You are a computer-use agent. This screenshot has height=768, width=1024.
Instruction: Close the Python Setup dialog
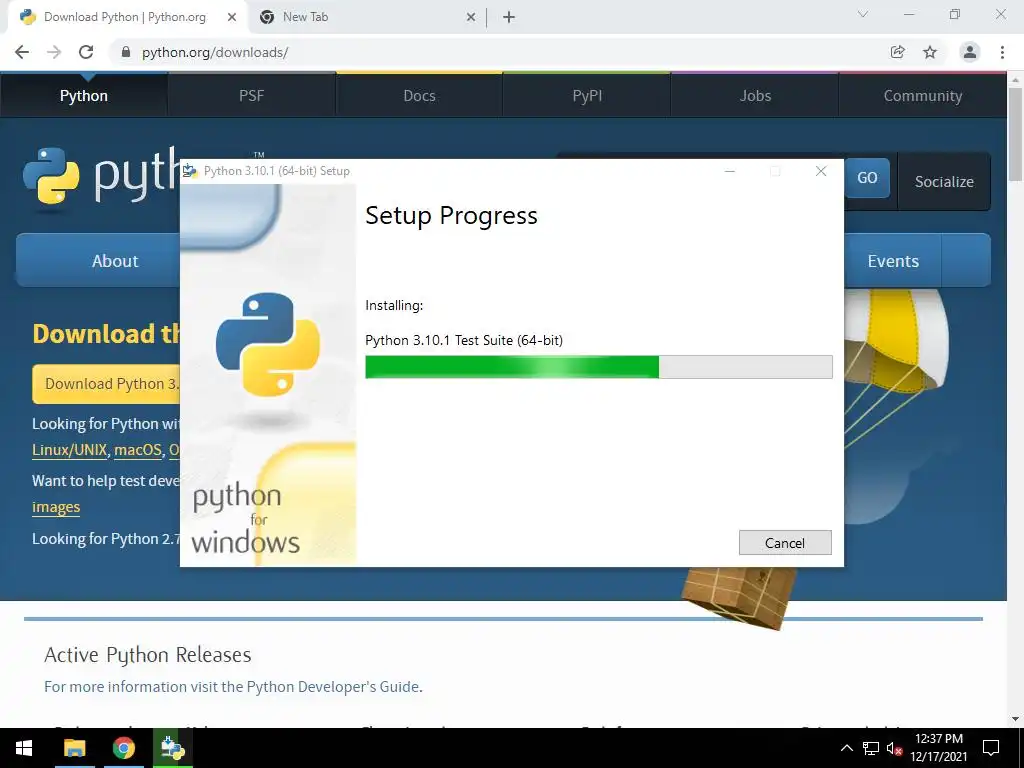click(822, 171)
